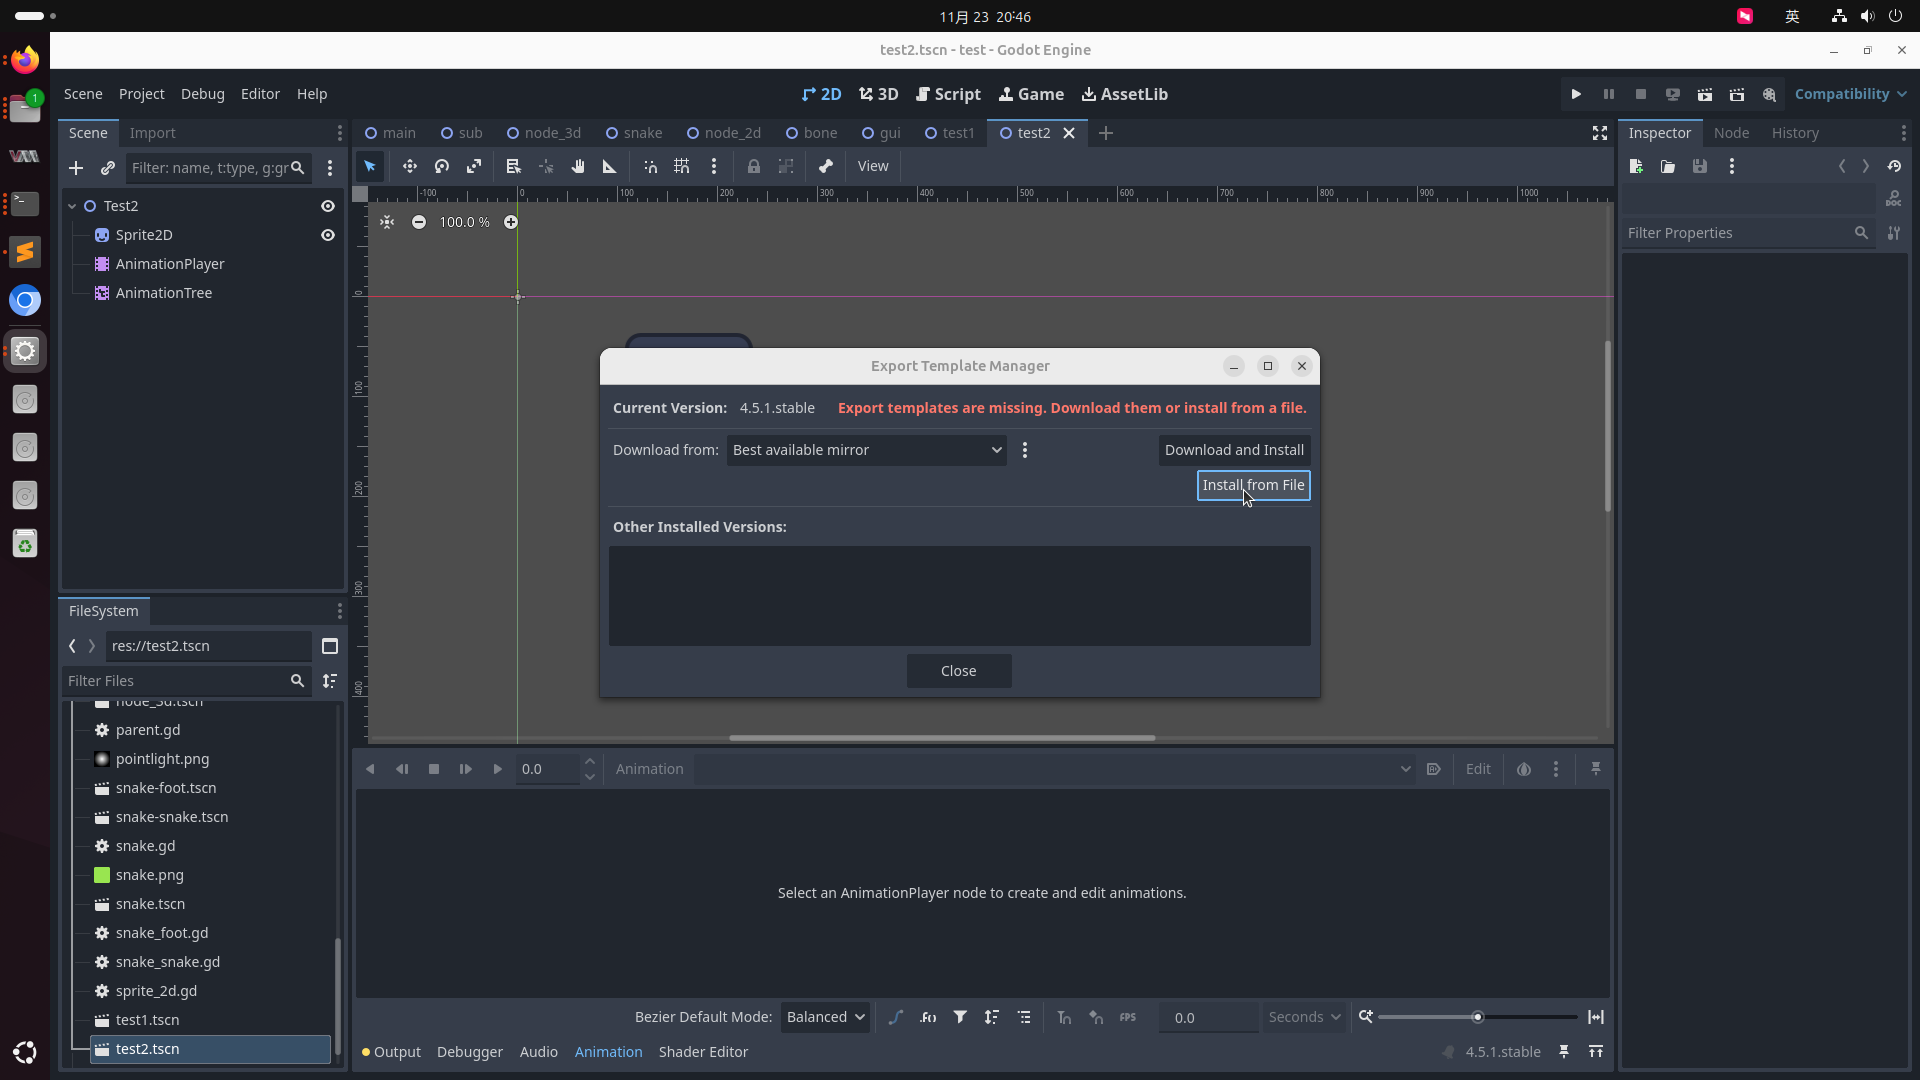Hide the Sprite2D node via eye icon
1920x1080 pixels.
click(x=327, y=235)
